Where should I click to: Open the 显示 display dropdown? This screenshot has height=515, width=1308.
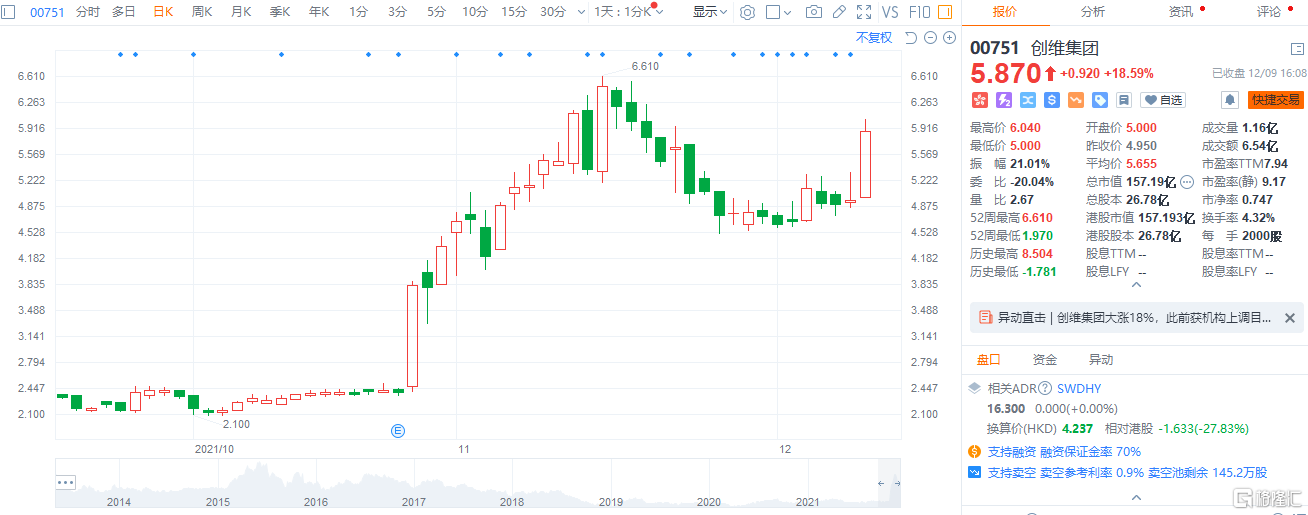(x=711, y=12)
